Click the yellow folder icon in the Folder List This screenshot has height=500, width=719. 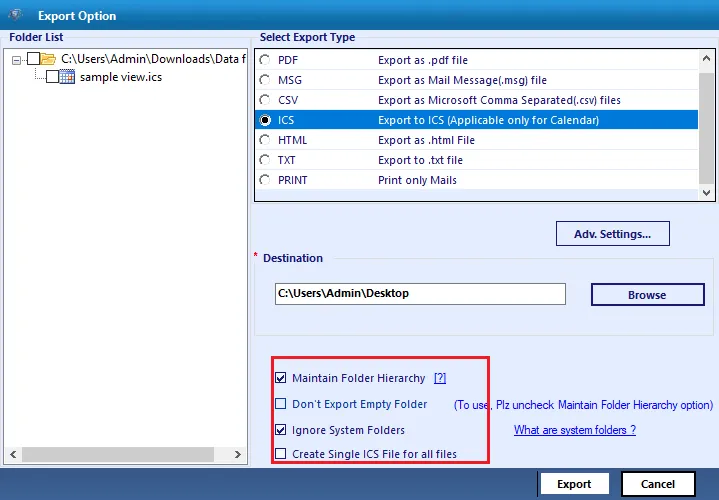pos(48,59)
